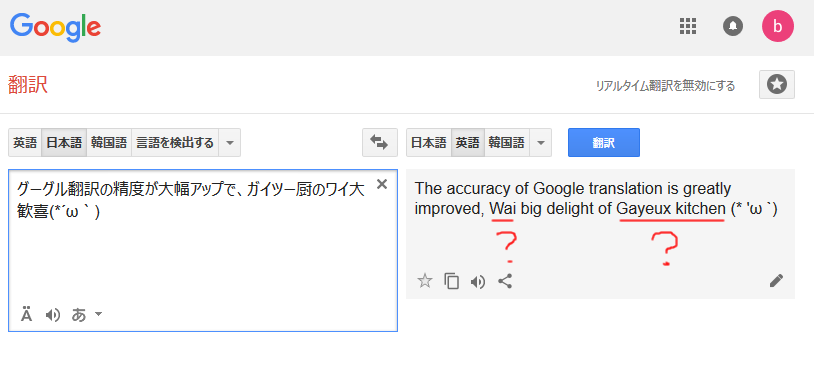Expand target language list arrow
Viewport: 814px width, 369px height.
540,143
